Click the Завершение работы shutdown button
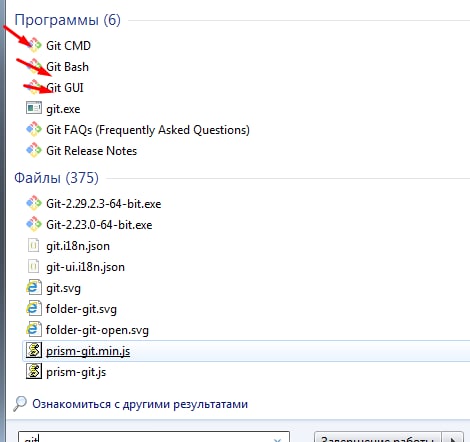 [x=378, y=437]
